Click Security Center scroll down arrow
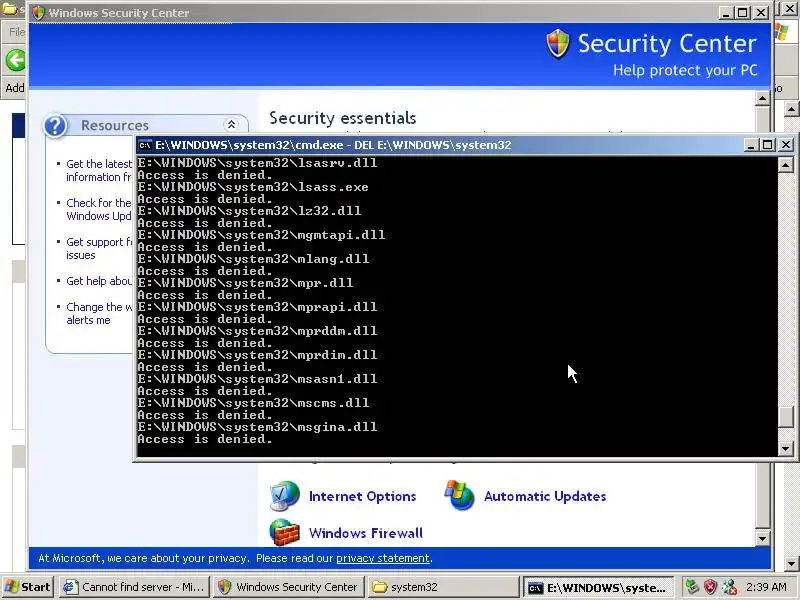This screenshot has width=800, height=600. click(762, 538)
